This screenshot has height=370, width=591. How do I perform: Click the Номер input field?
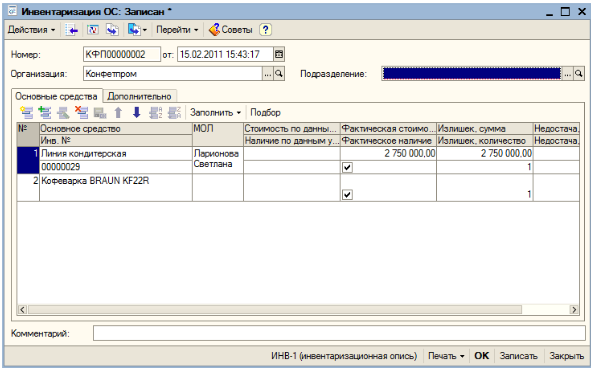[121, 55]
